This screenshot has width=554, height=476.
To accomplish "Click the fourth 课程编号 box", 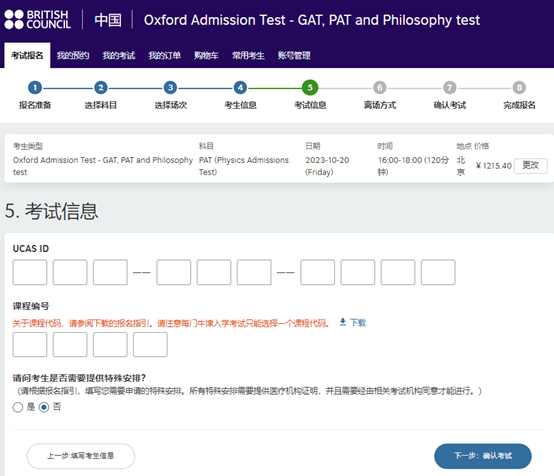I will [150, 344].
